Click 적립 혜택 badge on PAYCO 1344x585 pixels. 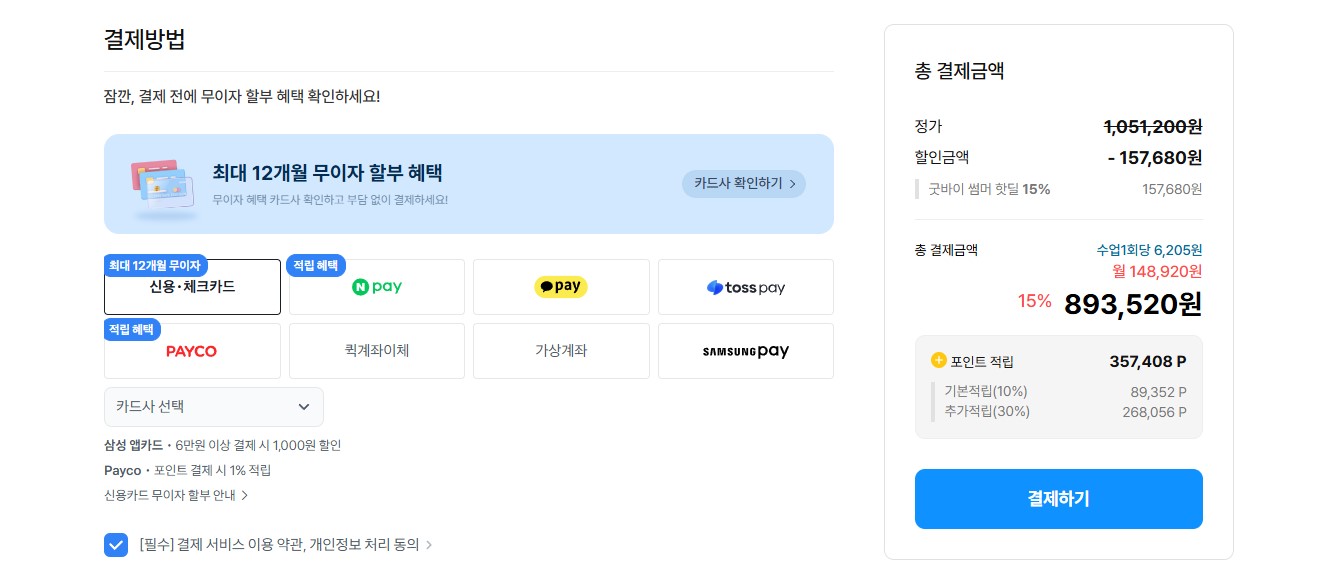pos(133,329)
